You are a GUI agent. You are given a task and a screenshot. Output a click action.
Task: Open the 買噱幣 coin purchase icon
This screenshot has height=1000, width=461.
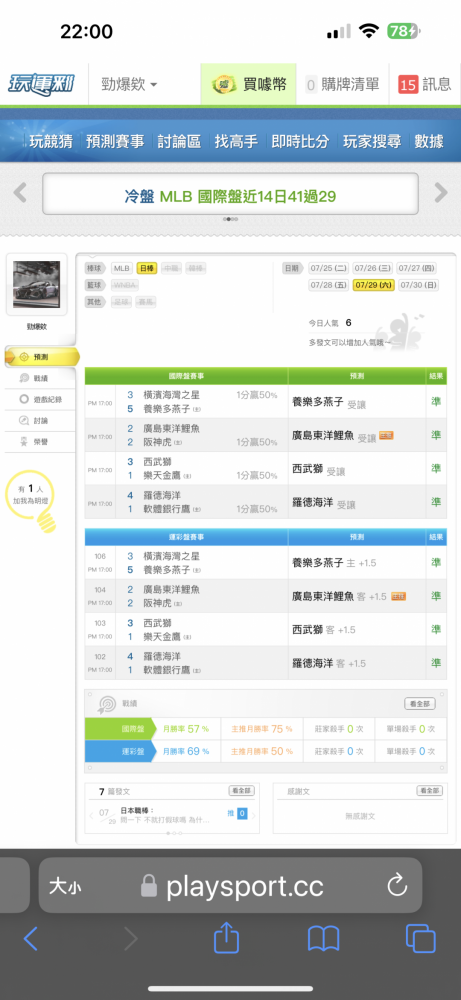pos(221,84)
